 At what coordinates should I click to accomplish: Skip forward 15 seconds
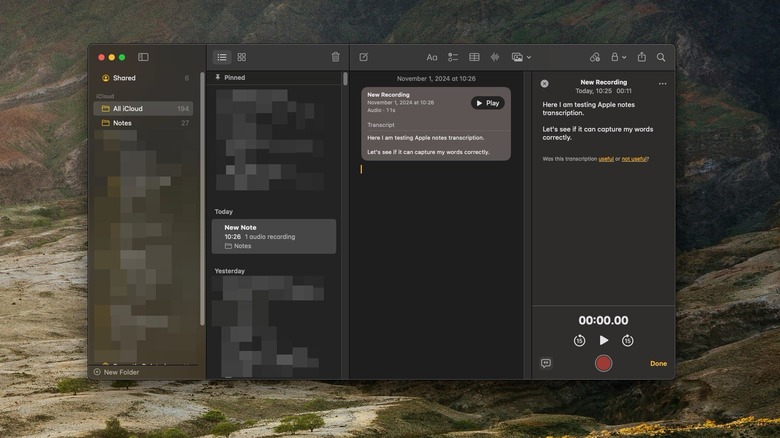(627, 340)
